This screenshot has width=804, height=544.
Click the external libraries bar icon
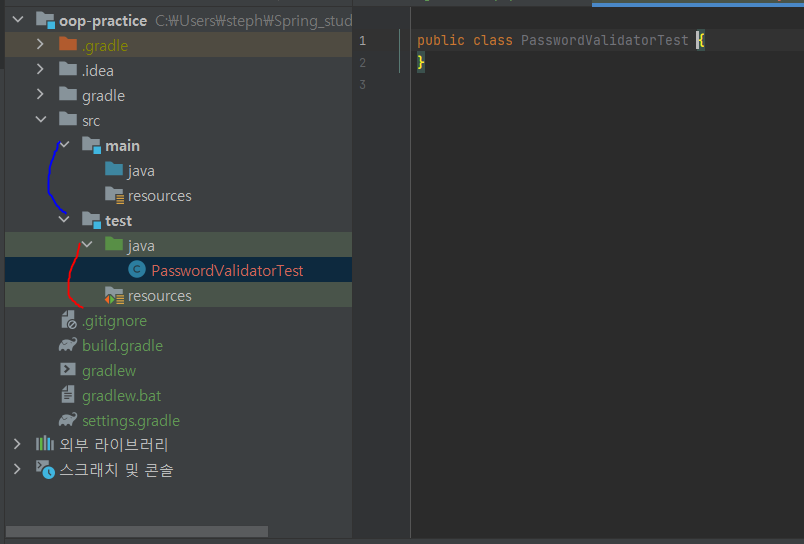(45, 443)
